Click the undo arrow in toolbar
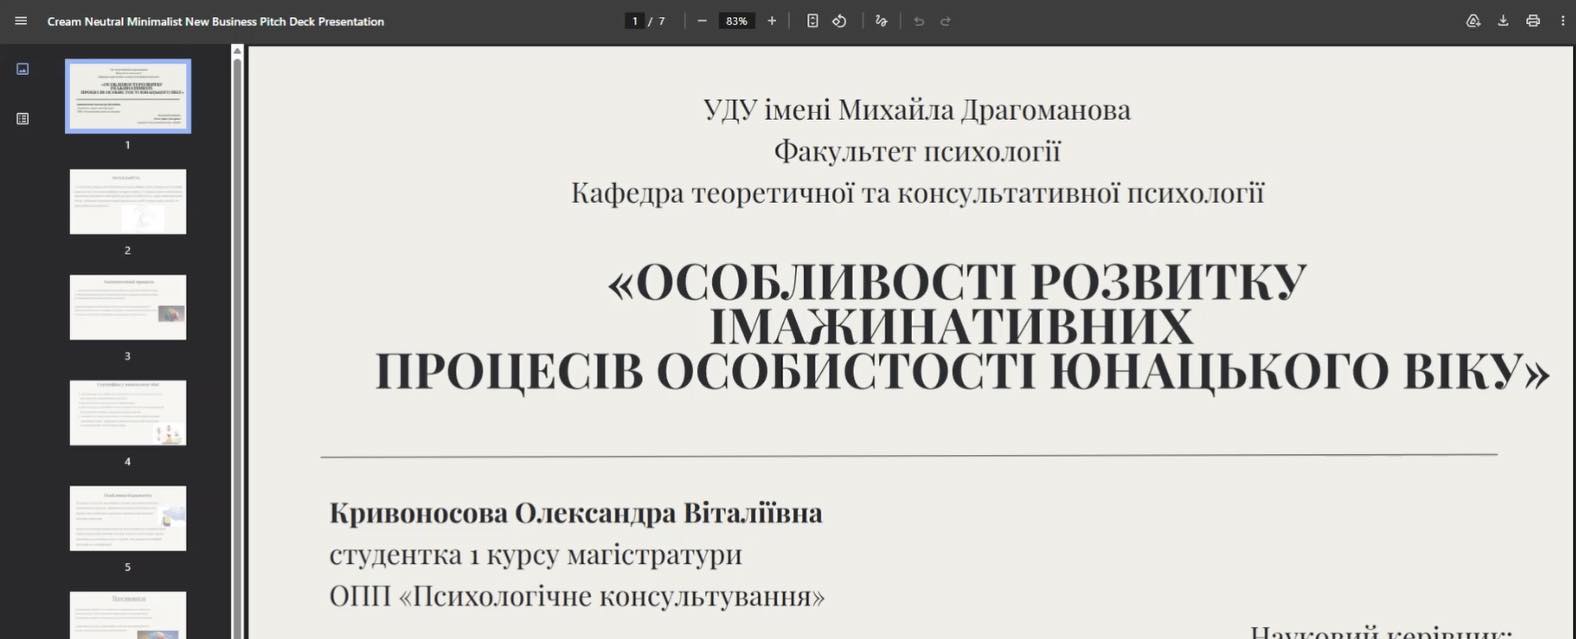The width and height of the screenshot is (1576, 639). point(919,21)
